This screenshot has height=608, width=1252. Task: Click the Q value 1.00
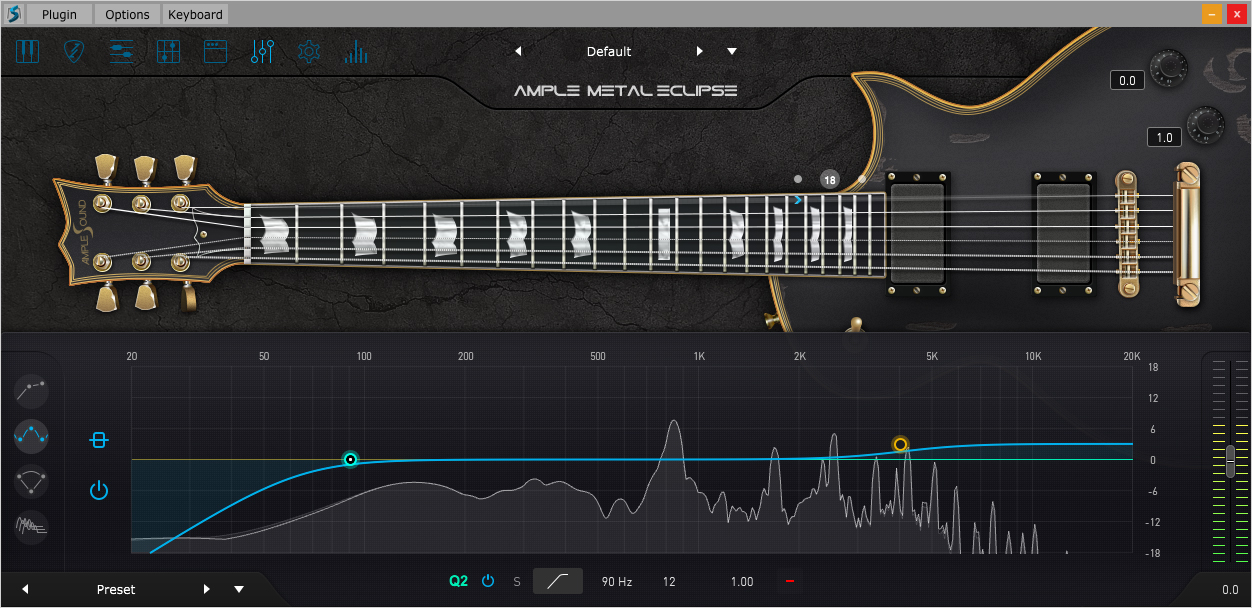coord(742,581)
